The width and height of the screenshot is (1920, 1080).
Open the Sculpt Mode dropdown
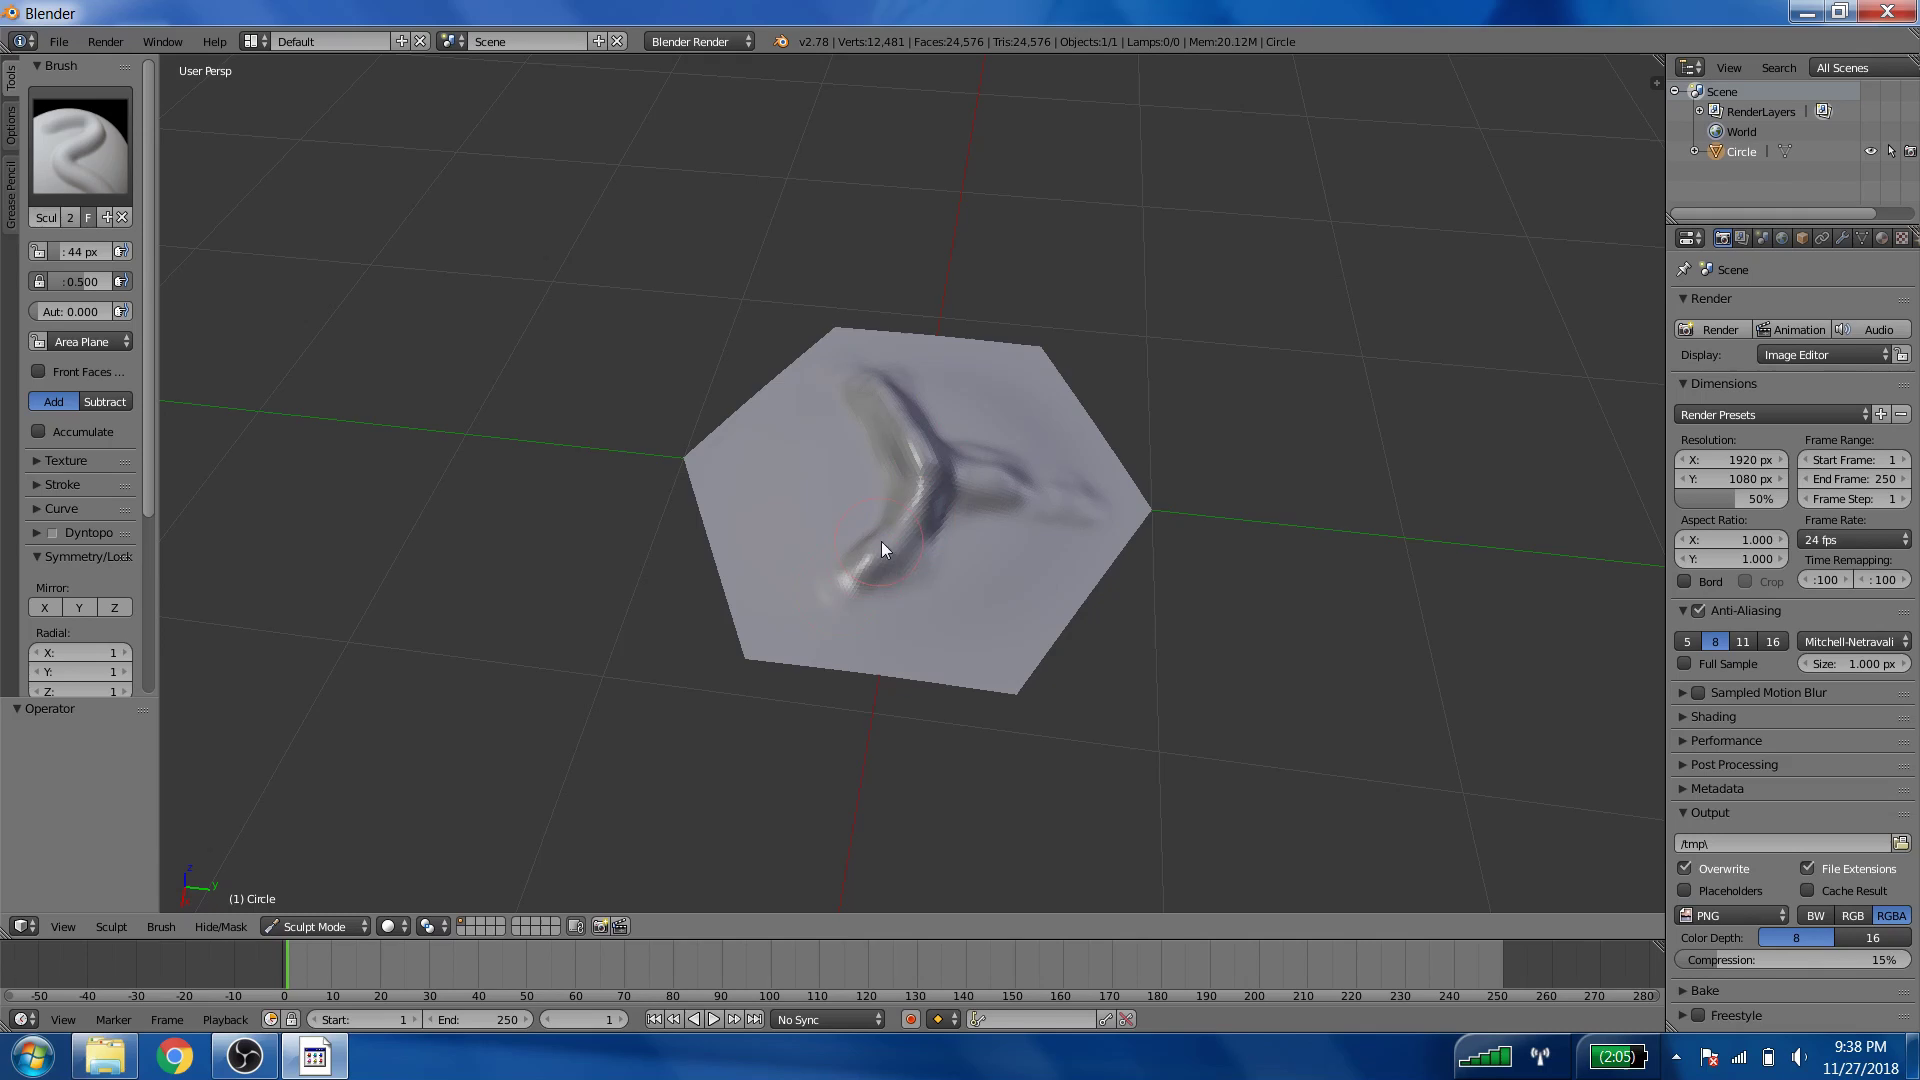click(x=315, y=927)
